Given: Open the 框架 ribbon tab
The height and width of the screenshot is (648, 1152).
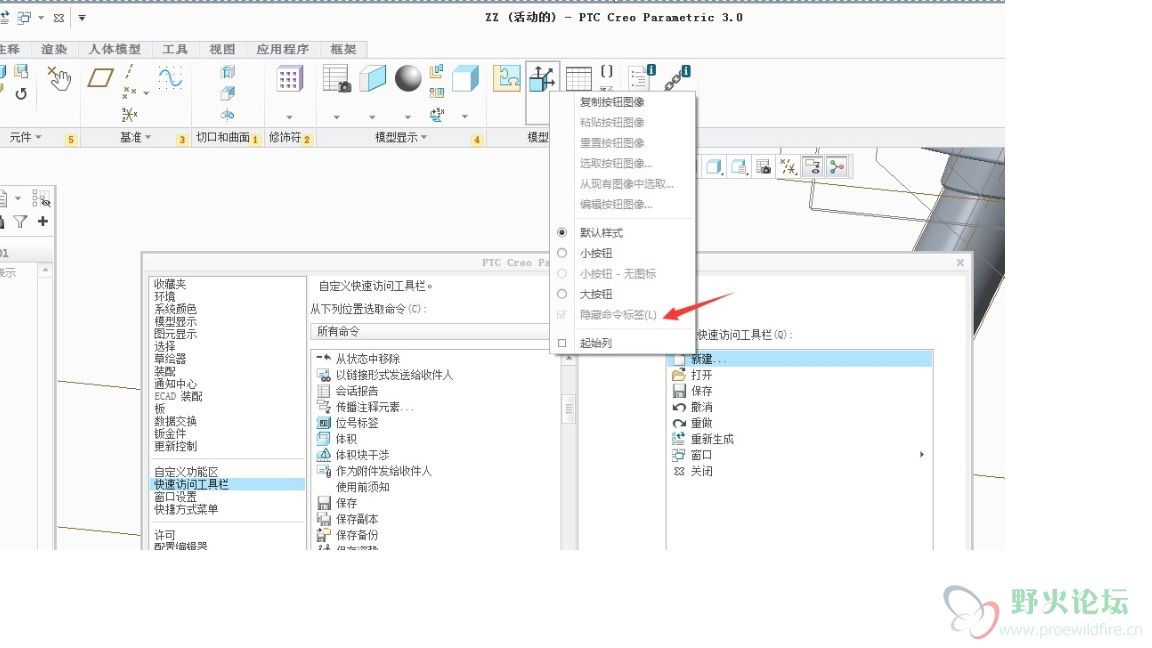Looking at the screenshot, I should 343,49.
